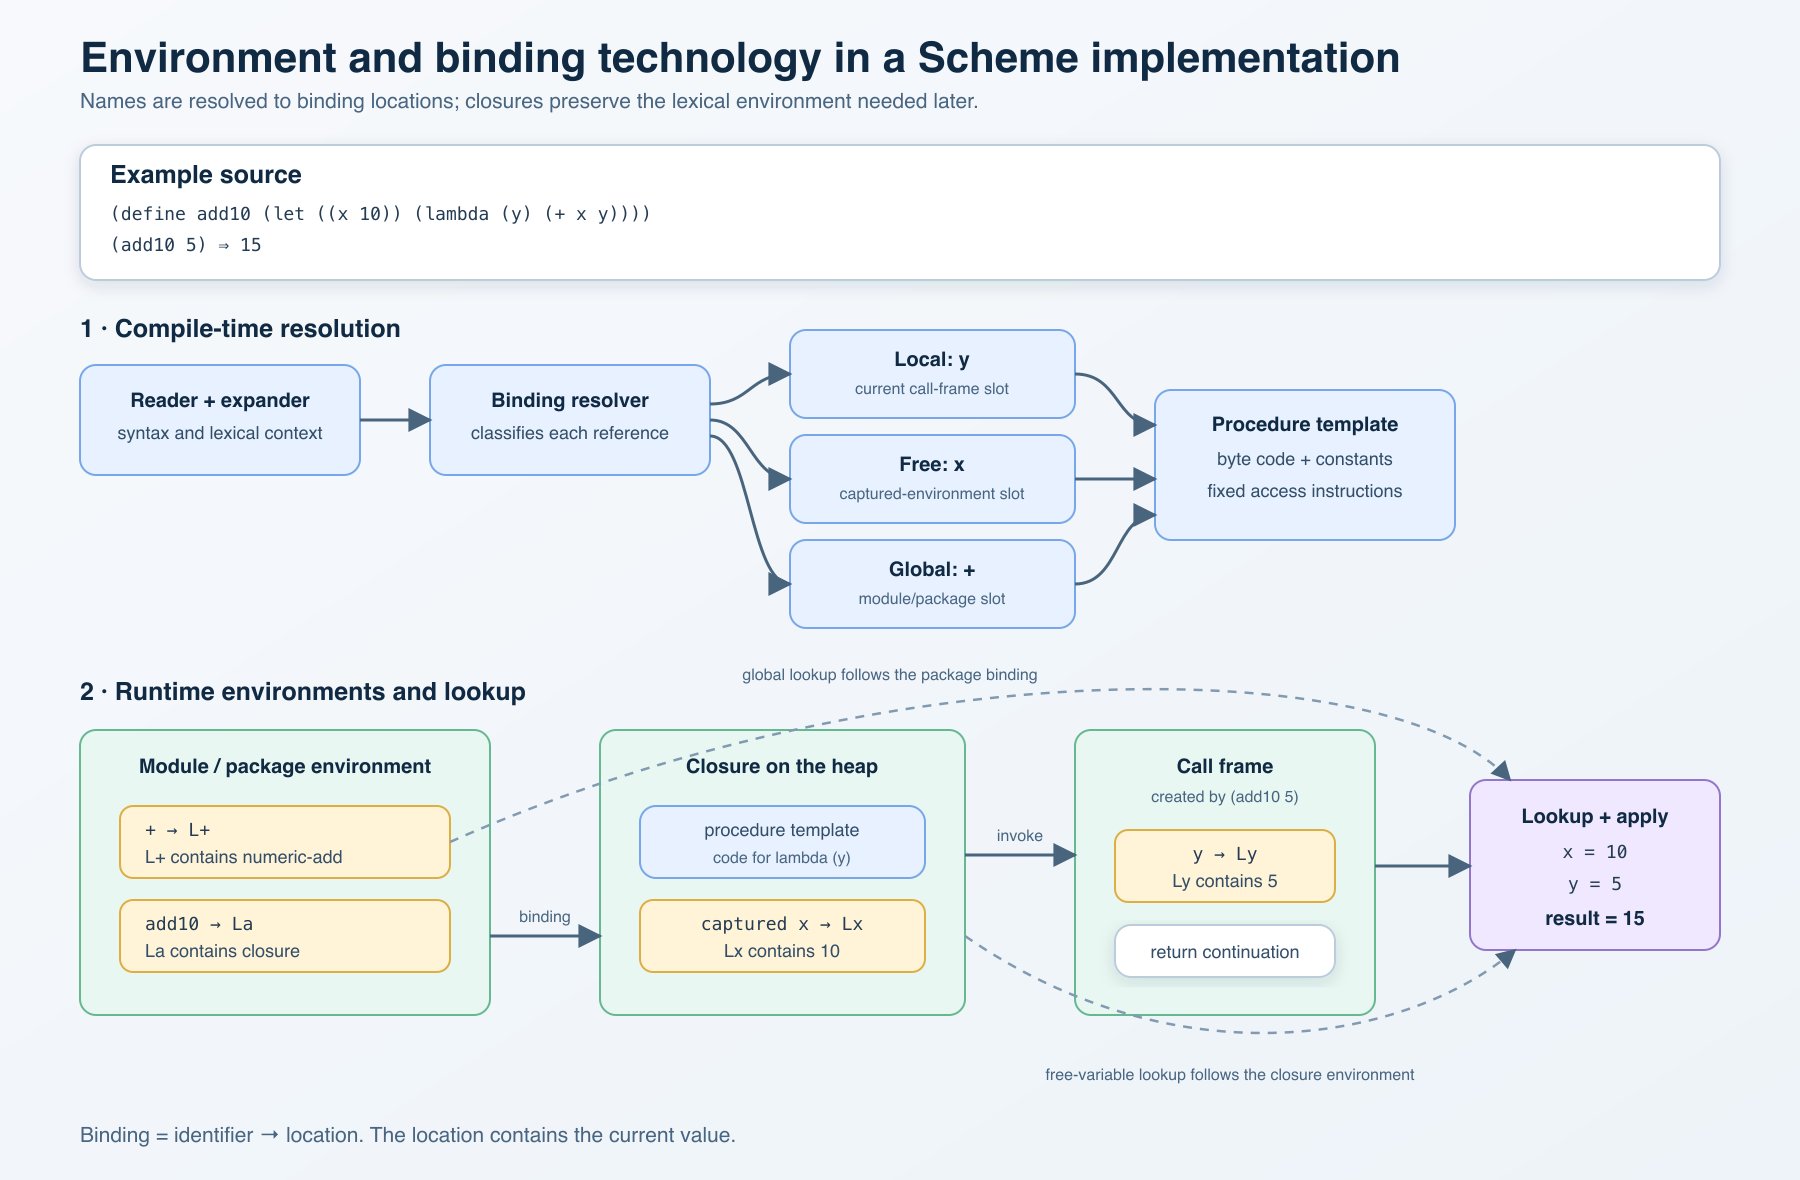Click 'current call-frame slot' text
This screenshot has width=1800, height=1180.
tap(932, 389)
